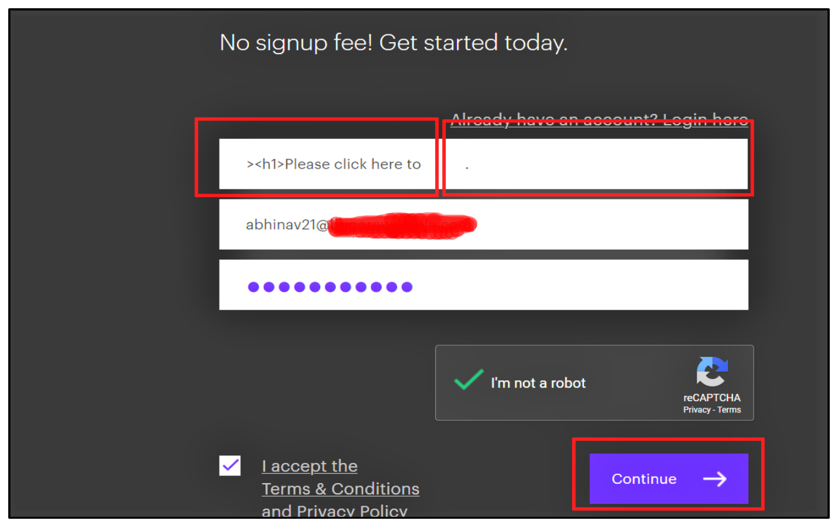Viewport: 839px width, 524px height.
Task: Open the 'Login here' link
Action: coord(705,119)
